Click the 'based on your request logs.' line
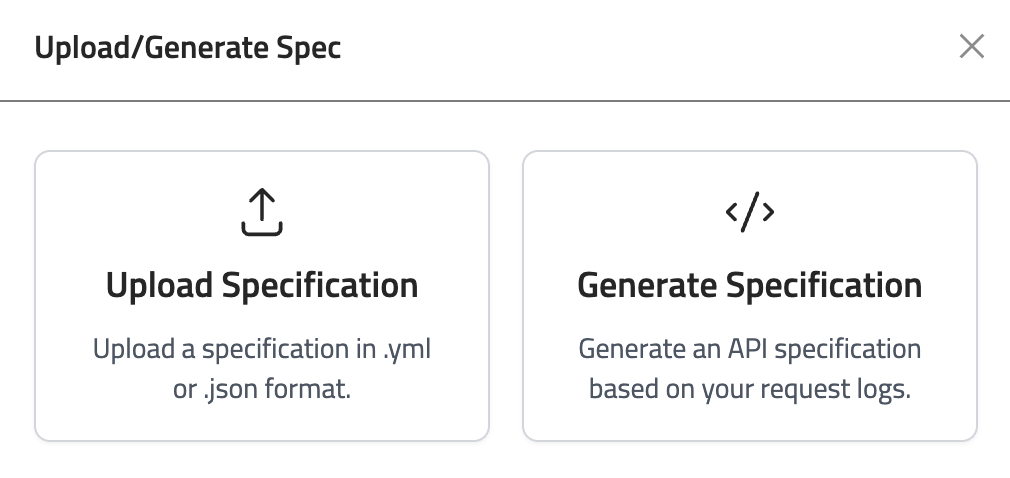The image size is (1010, 478). pos(750,389)
